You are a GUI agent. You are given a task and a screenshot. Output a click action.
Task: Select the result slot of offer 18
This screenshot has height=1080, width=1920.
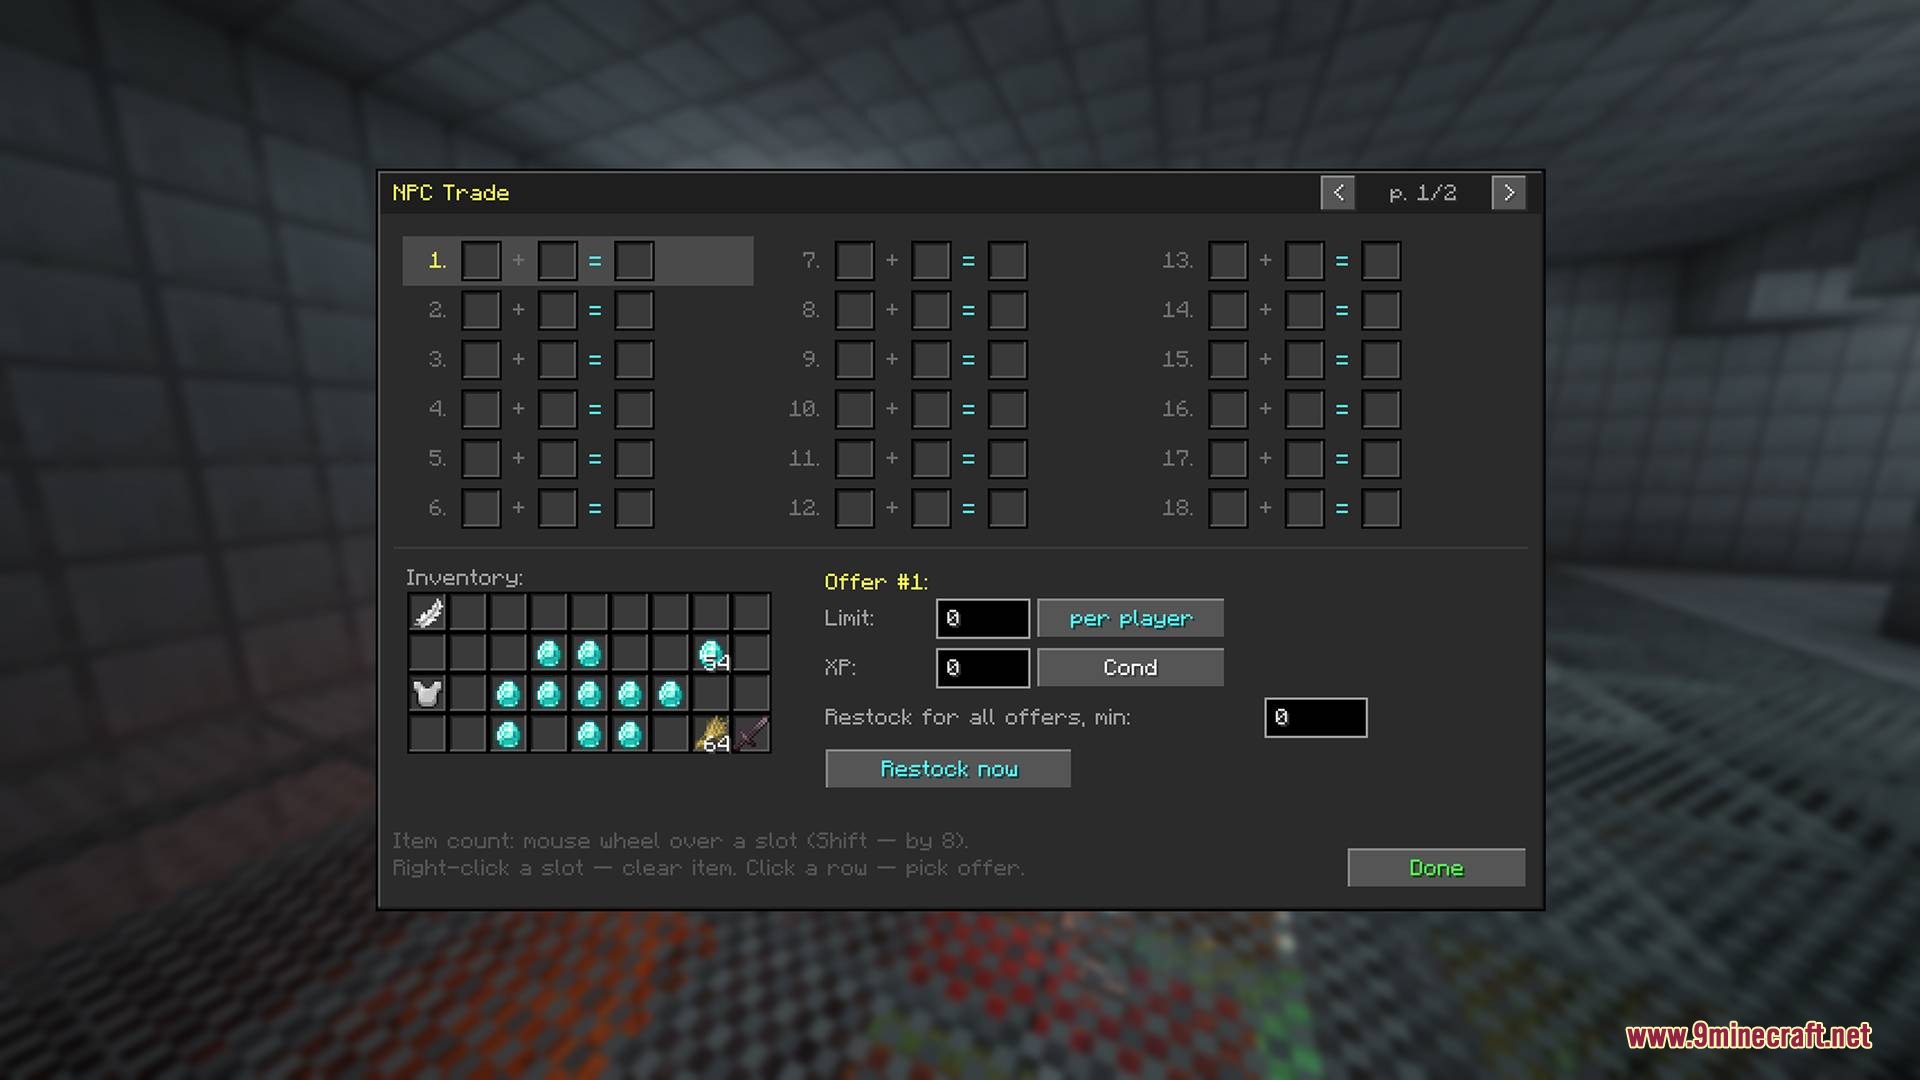(1381, 508)
